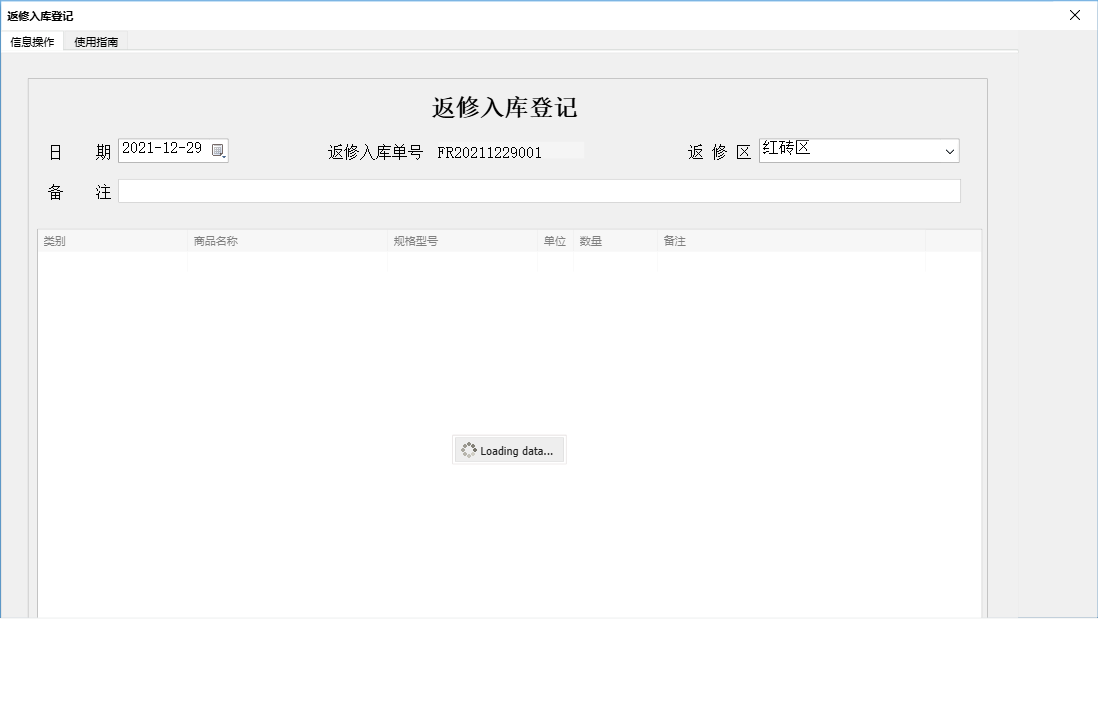The height and width of the screenshot is (712, 1098).
Task: Click inside the 备注 text input field
Action: pos(538,190)
